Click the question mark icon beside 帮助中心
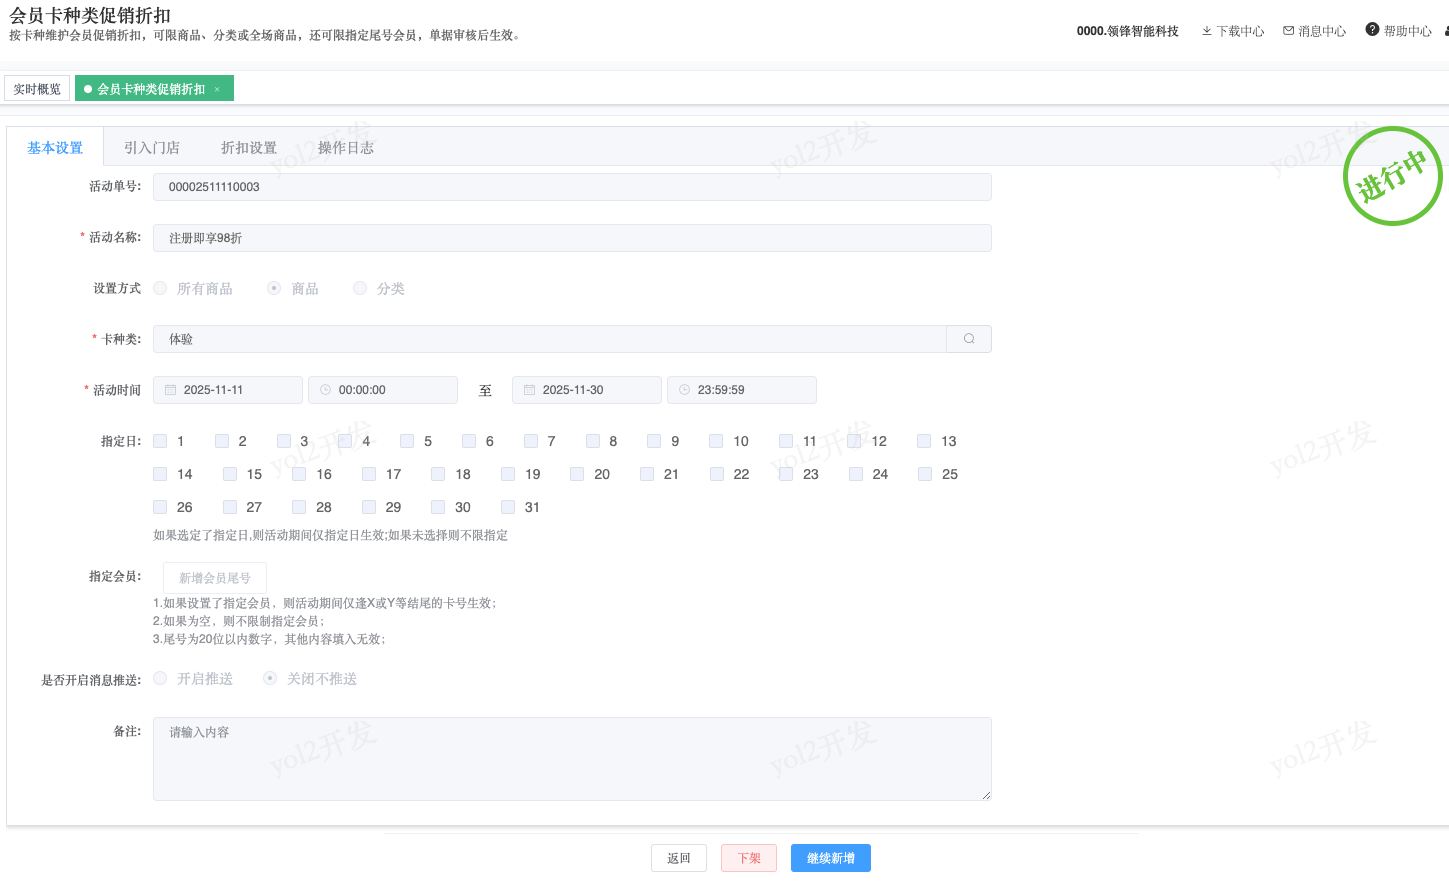1449x889 pixels. (1372, 29)
